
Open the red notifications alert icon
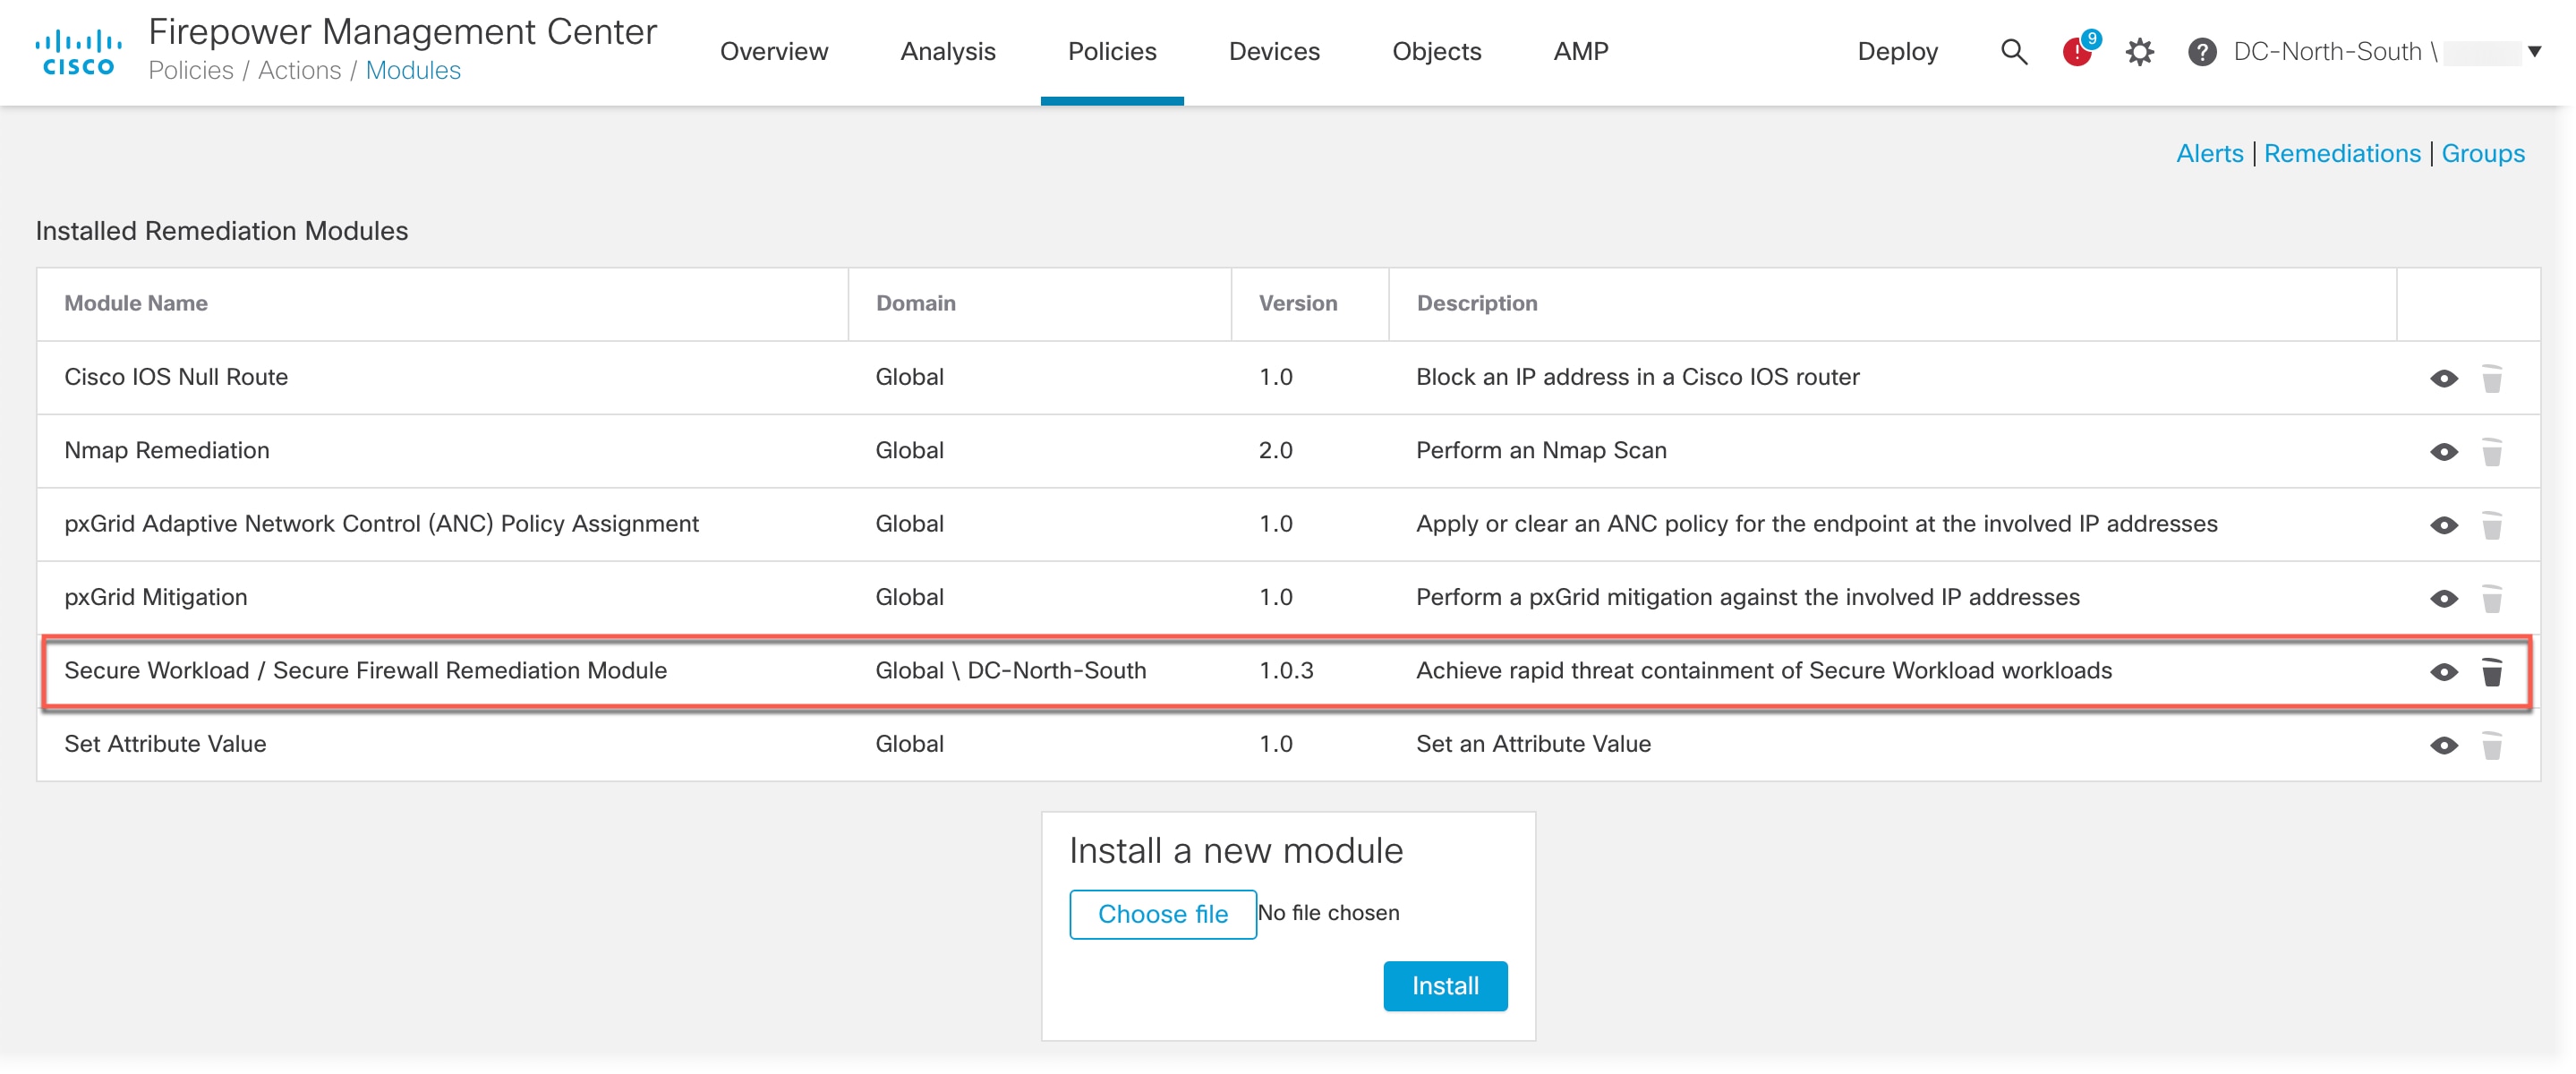2078,50
